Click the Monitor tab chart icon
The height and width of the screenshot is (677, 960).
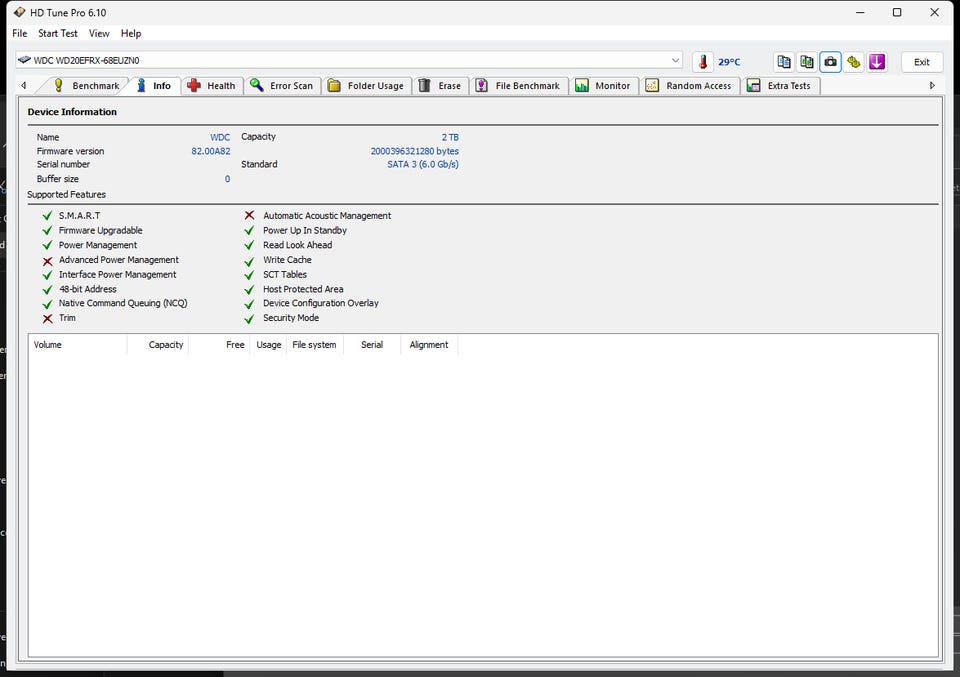tap(582, 86)
